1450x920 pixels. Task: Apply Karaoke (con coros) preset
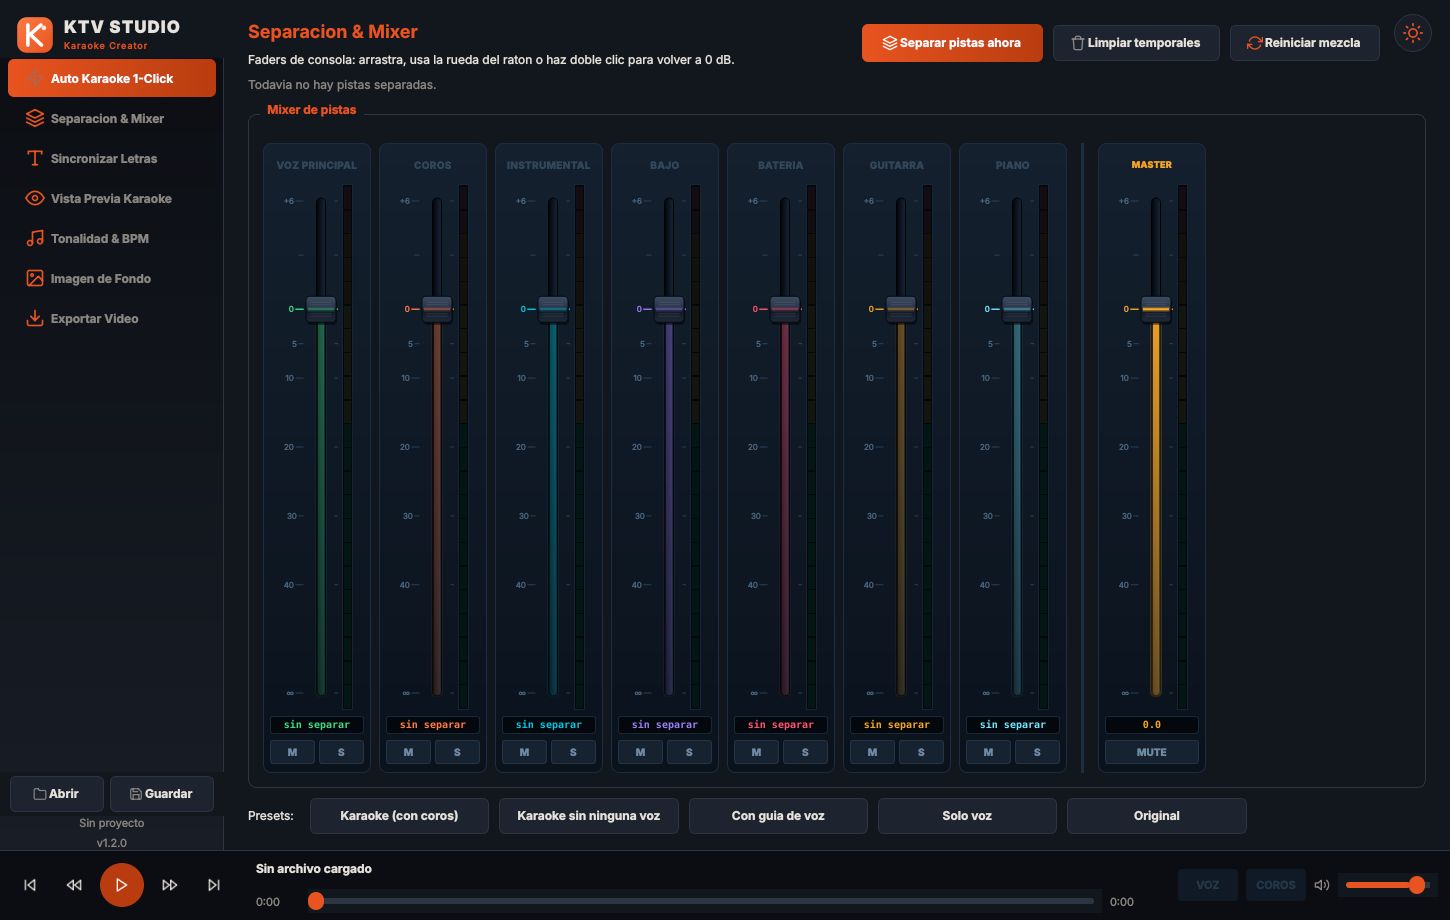(399, 816)
